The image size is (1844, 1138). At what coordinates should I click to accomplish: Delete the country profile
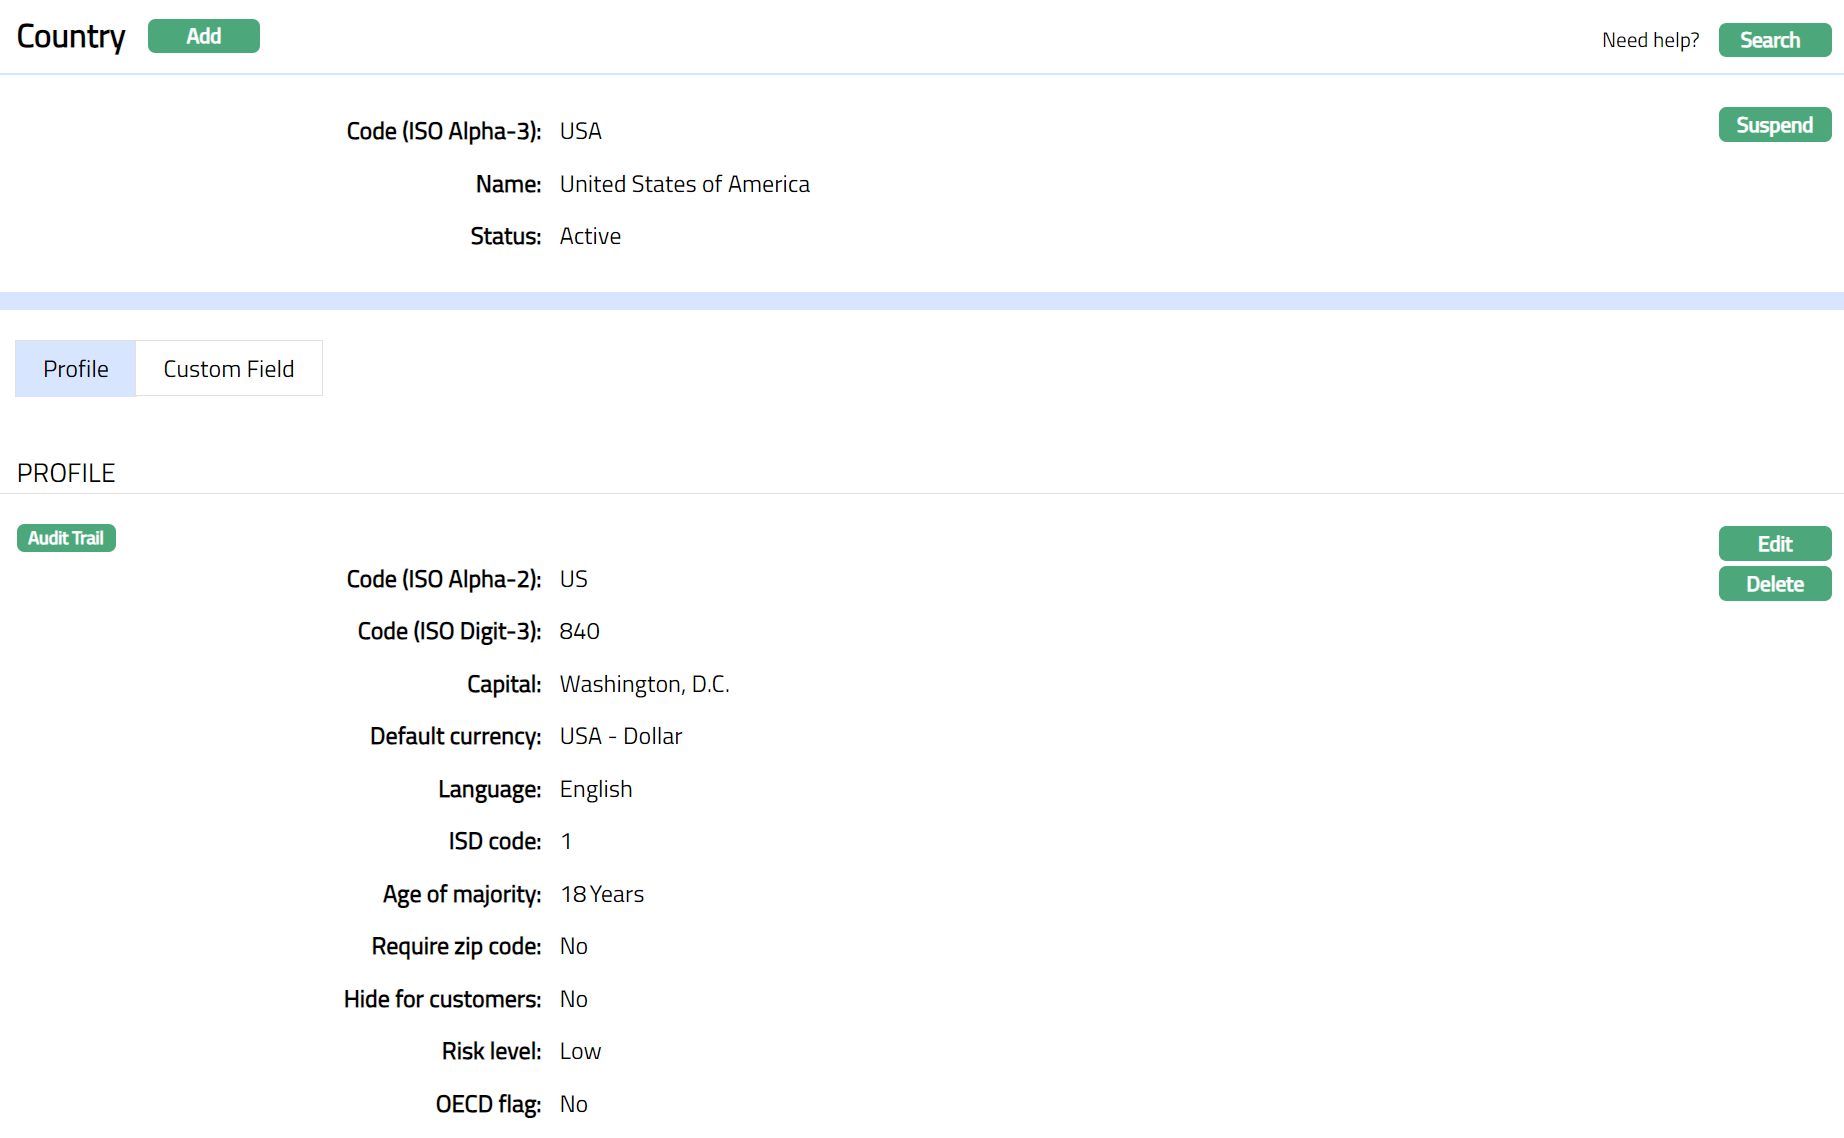1774,584
